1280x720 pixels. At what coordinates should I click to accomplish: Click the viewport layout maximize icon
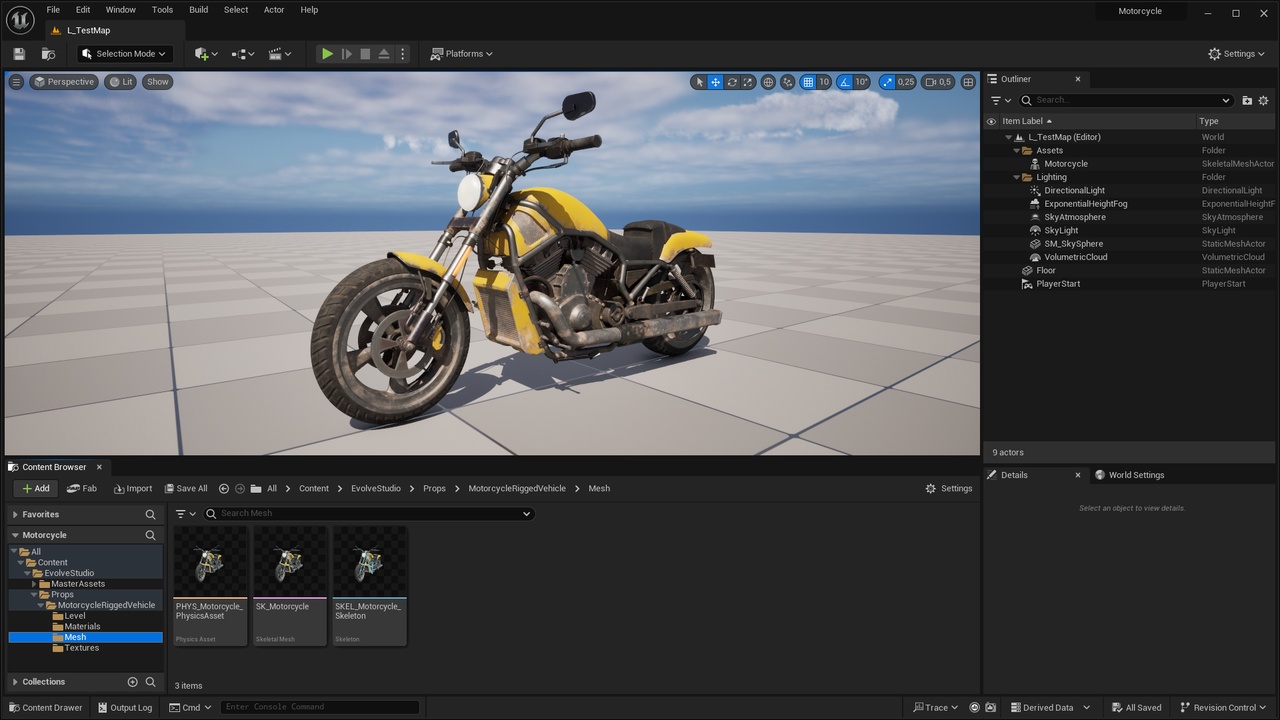pyautogui.click(x=968, y=82)
